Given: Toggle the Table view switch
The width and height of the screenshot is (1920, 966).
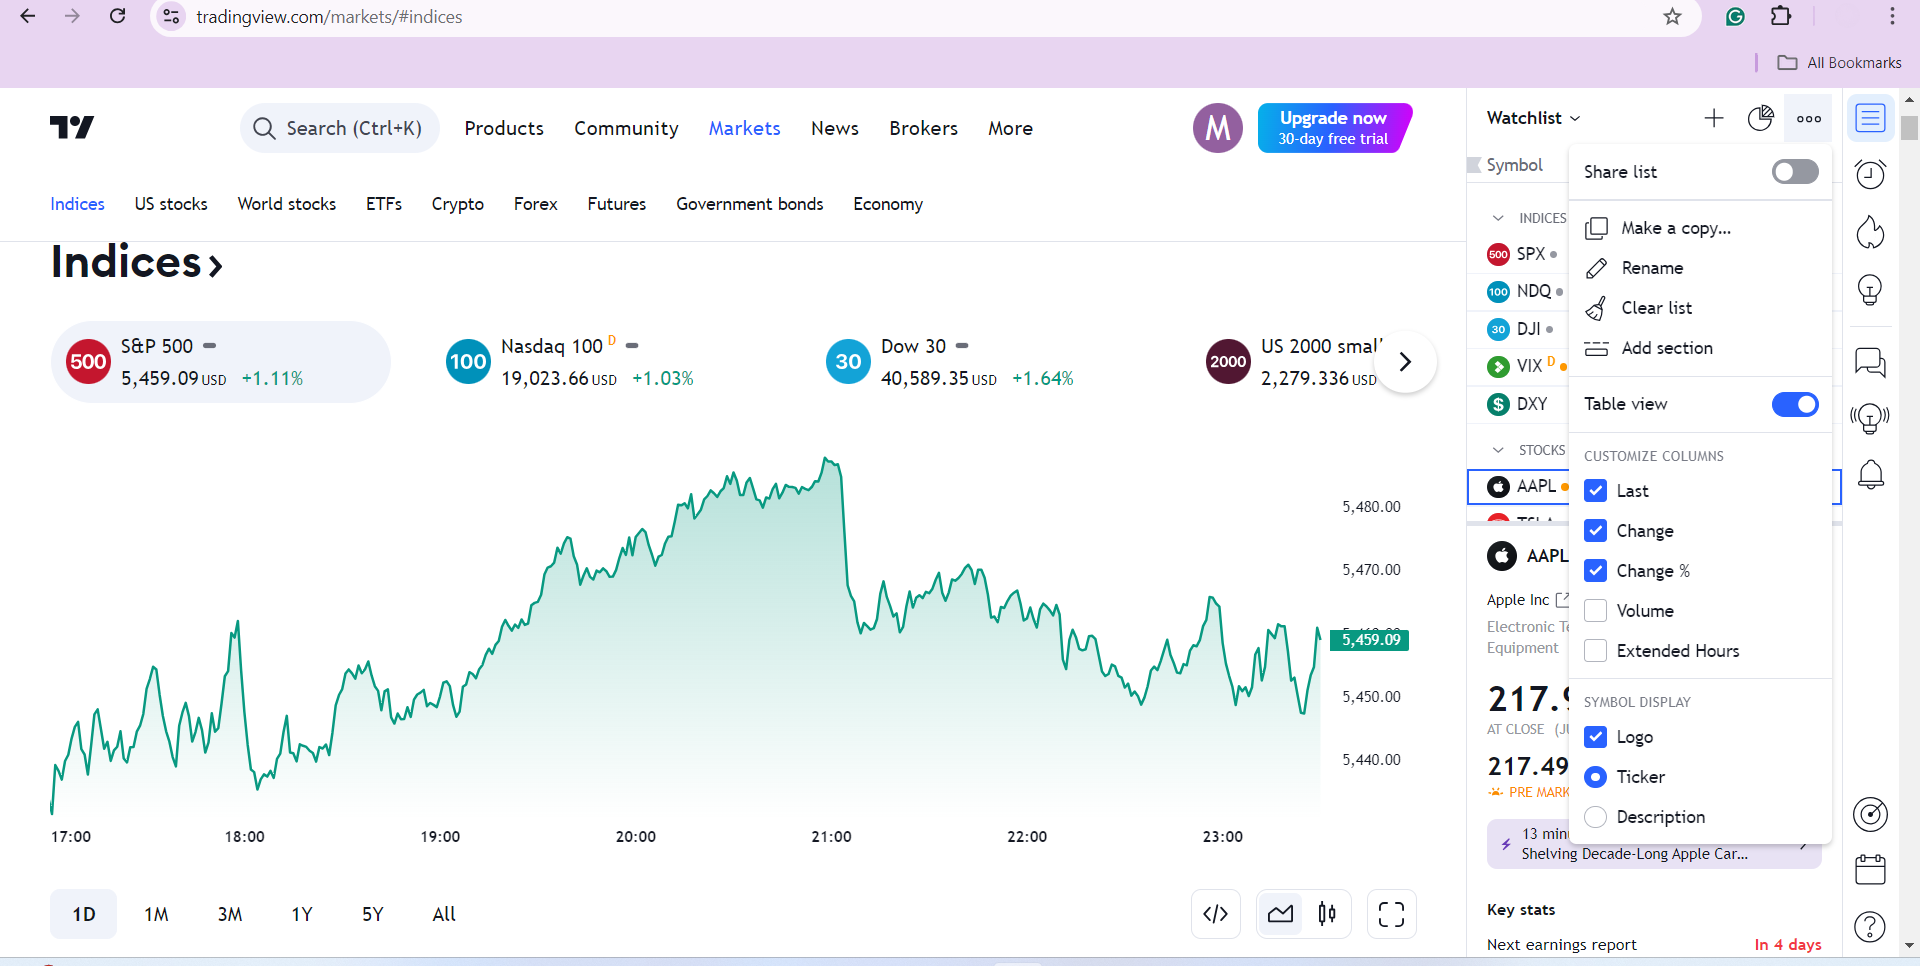Looking at the screenshot, I should 1795,404.
